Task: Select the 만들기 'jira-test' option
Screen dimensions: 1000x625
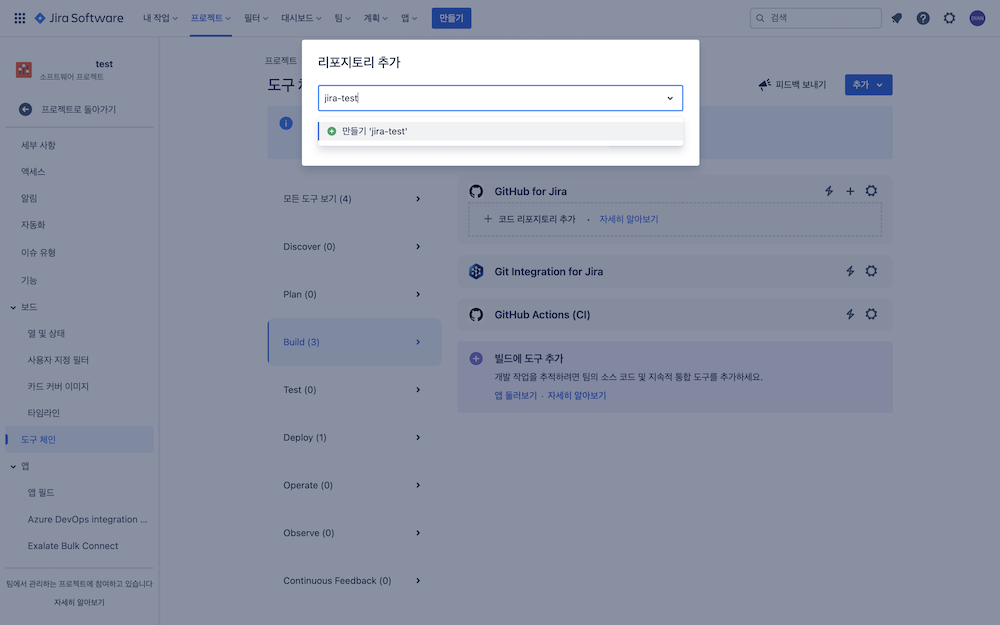Action: pyautogui.click(x=501, y=131)
